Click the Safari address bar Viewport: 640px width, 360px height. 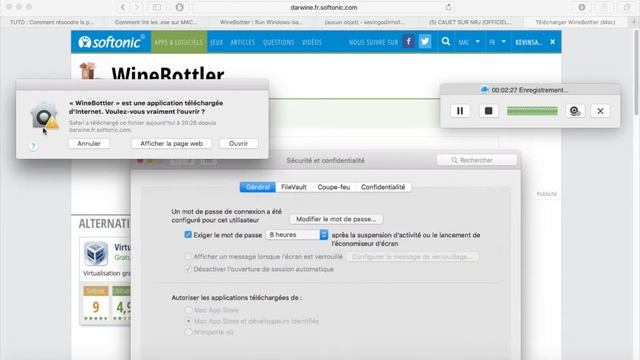324,7
